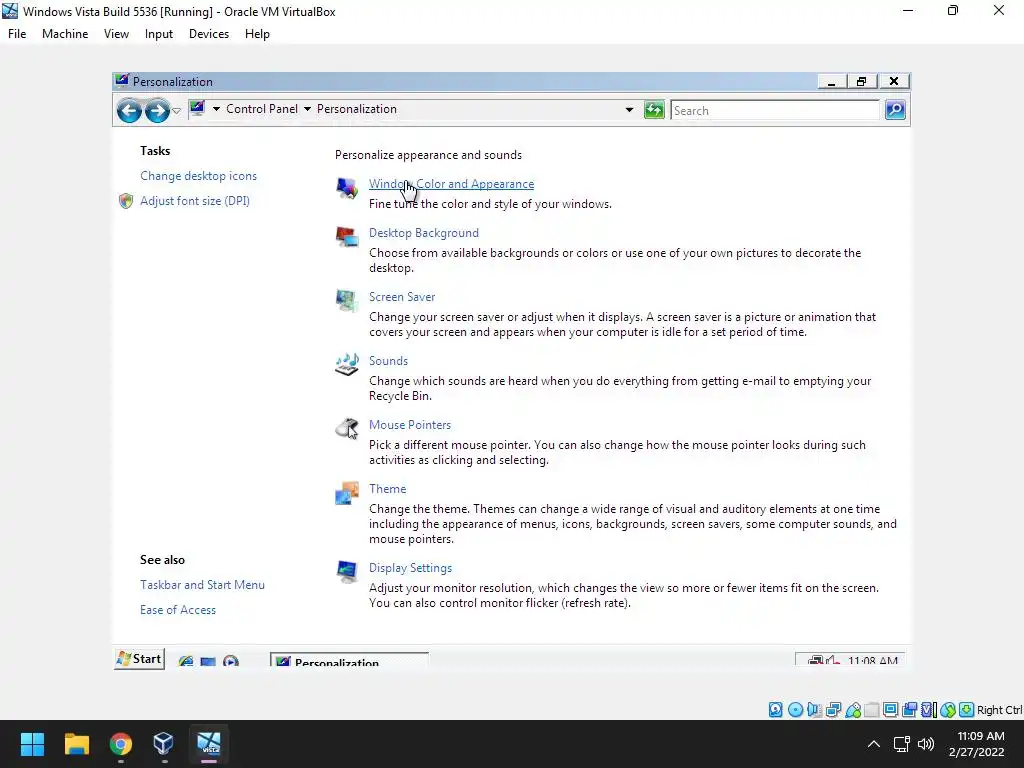Image resolution: width=1024 pixels, height=768 pixels.
Task: Open the VirtualBox Devices menu
Action: [x=209, y=34]
